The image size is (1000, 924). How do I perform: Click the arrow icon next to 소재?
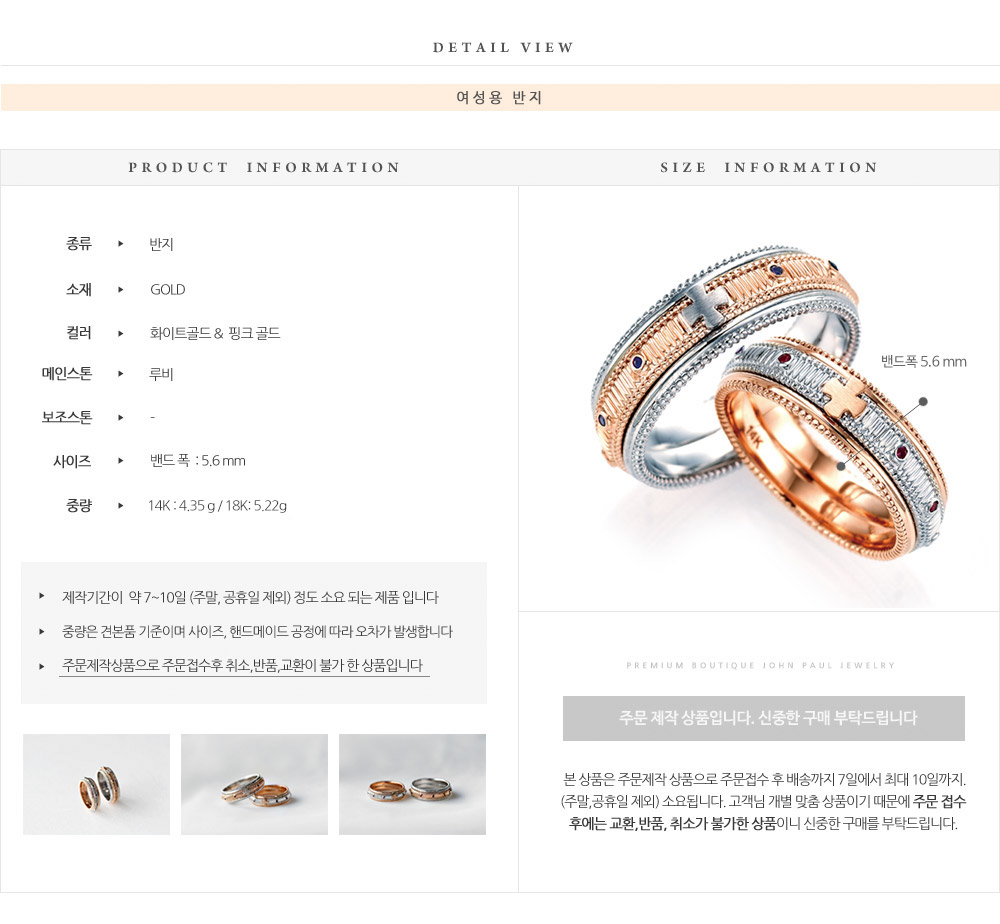point(121,290)
